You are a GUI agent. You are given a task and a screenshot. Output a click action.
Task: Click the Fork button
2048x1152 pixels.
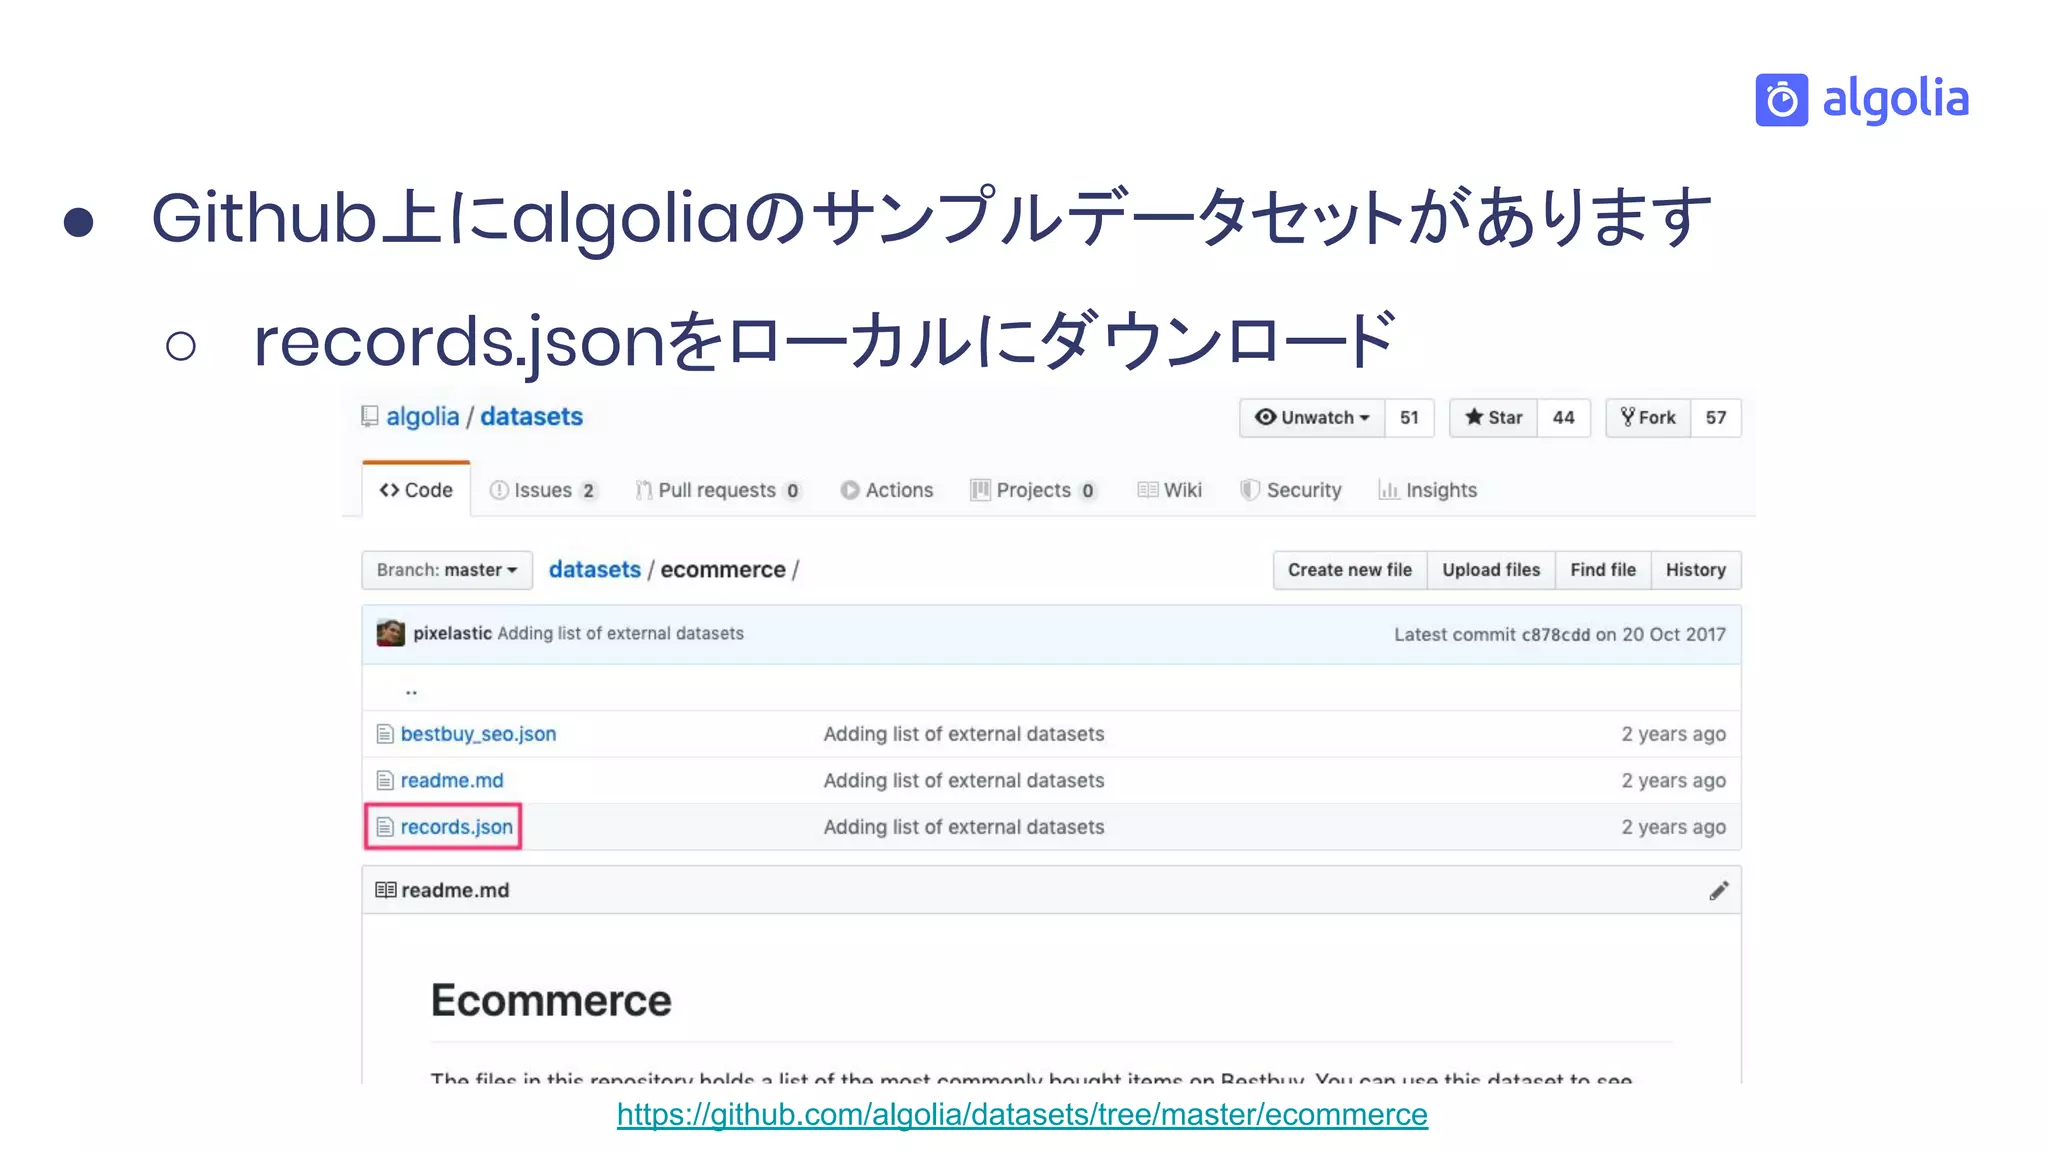click(1648, 418)
